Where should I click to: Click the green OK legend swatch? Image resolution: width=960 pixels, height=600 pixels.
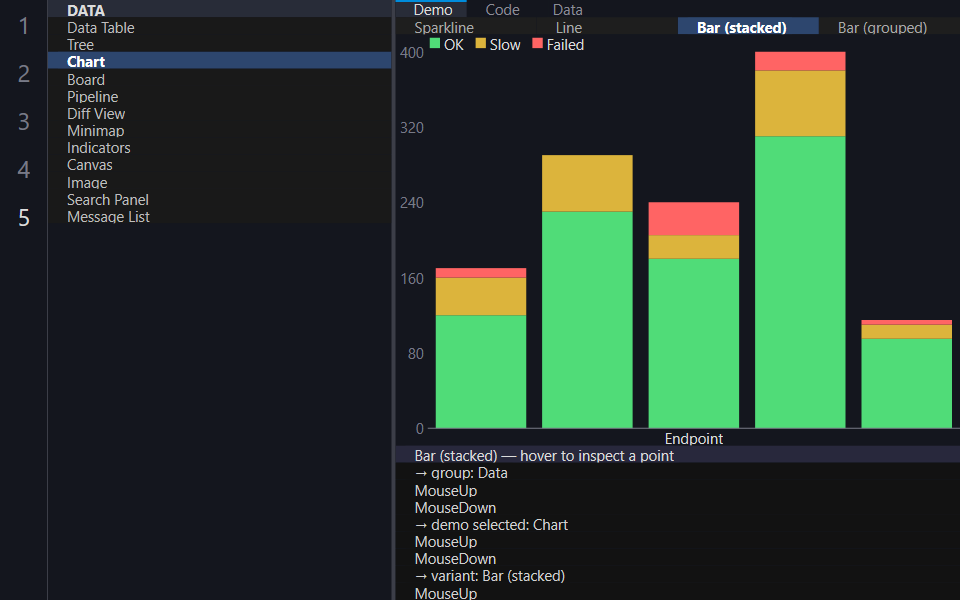coord(435,43)
